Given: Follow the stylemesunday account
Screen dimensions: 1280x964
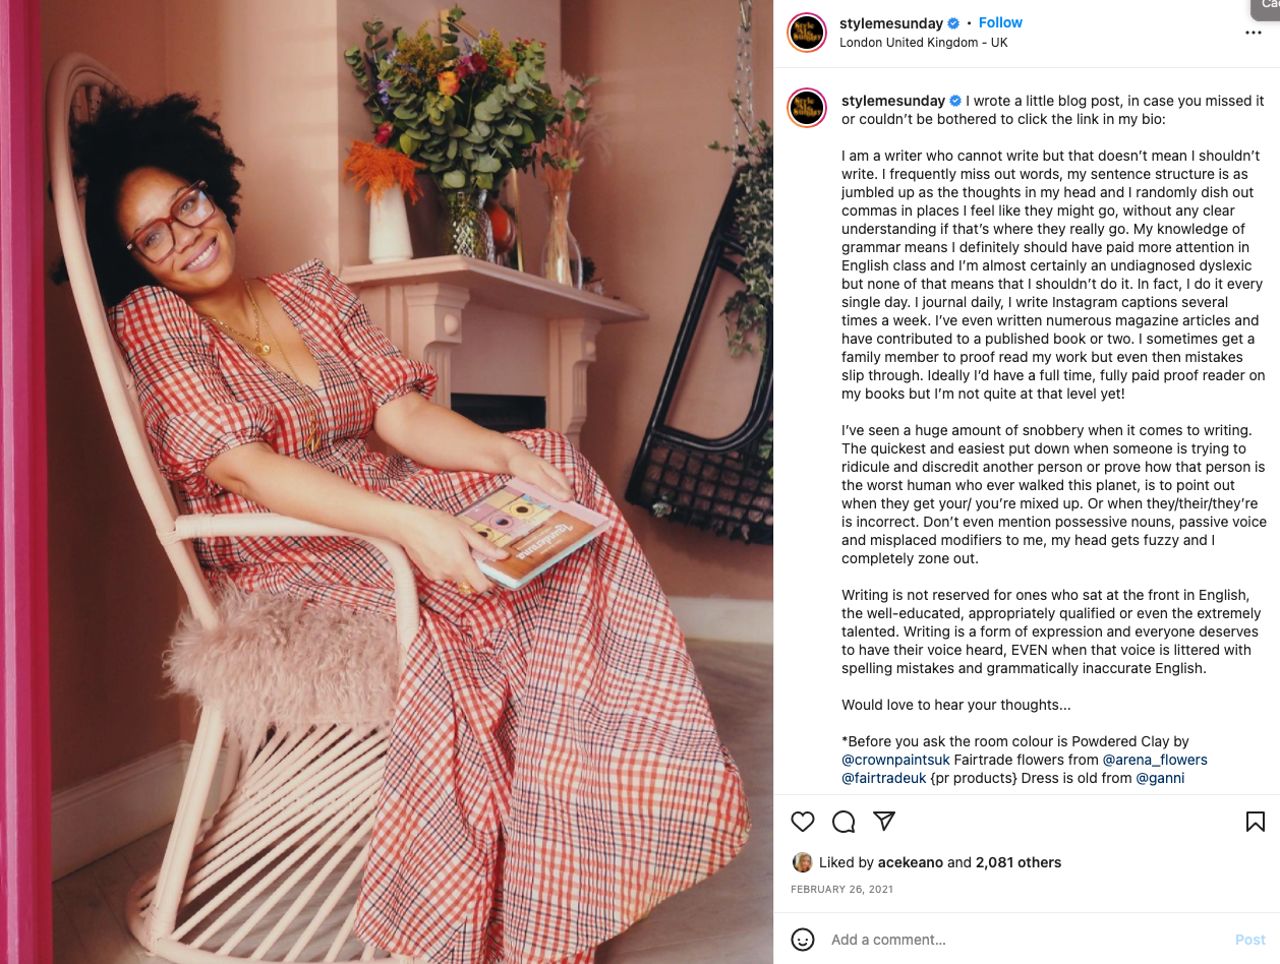Looking at the screenshot, I should pyautogui.click(x=1000, y=22).
